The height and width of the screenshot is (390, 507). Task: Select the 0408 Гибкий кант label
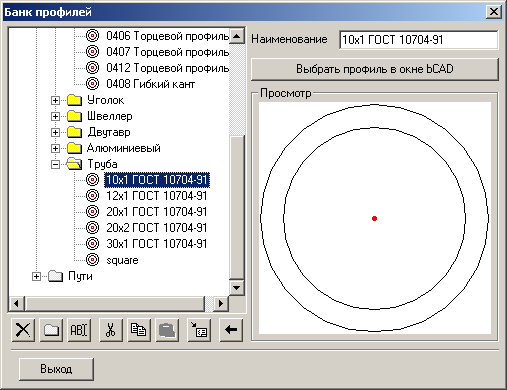(151, 84)
